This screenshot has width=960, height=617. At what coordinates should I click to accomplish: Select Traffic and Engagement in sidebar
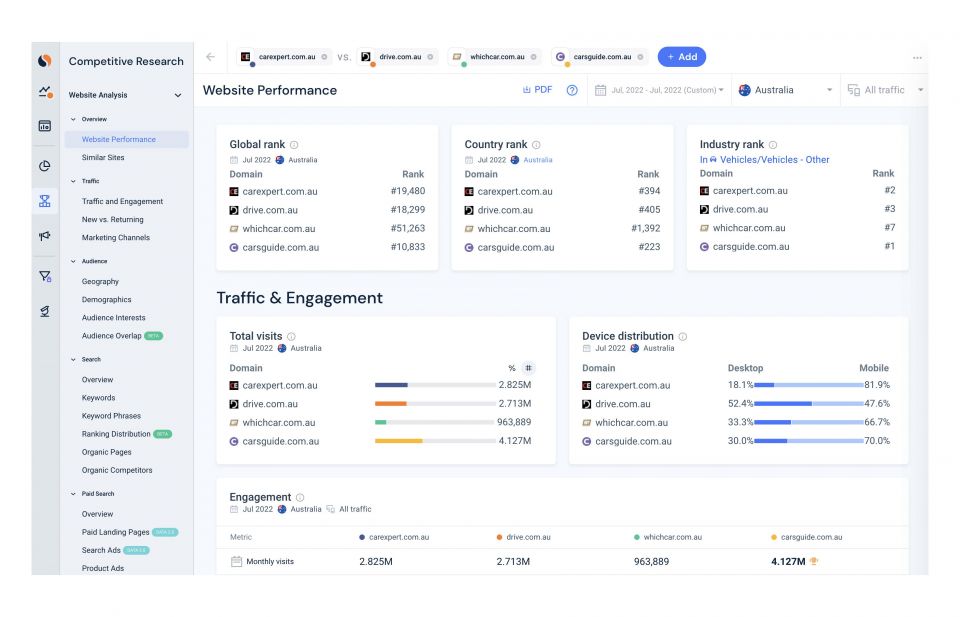(122, 201)
